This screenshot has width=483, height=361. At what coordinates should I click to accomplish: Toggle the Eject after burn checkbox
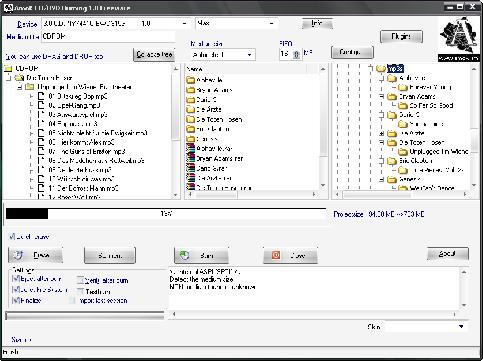pos(15,279)
